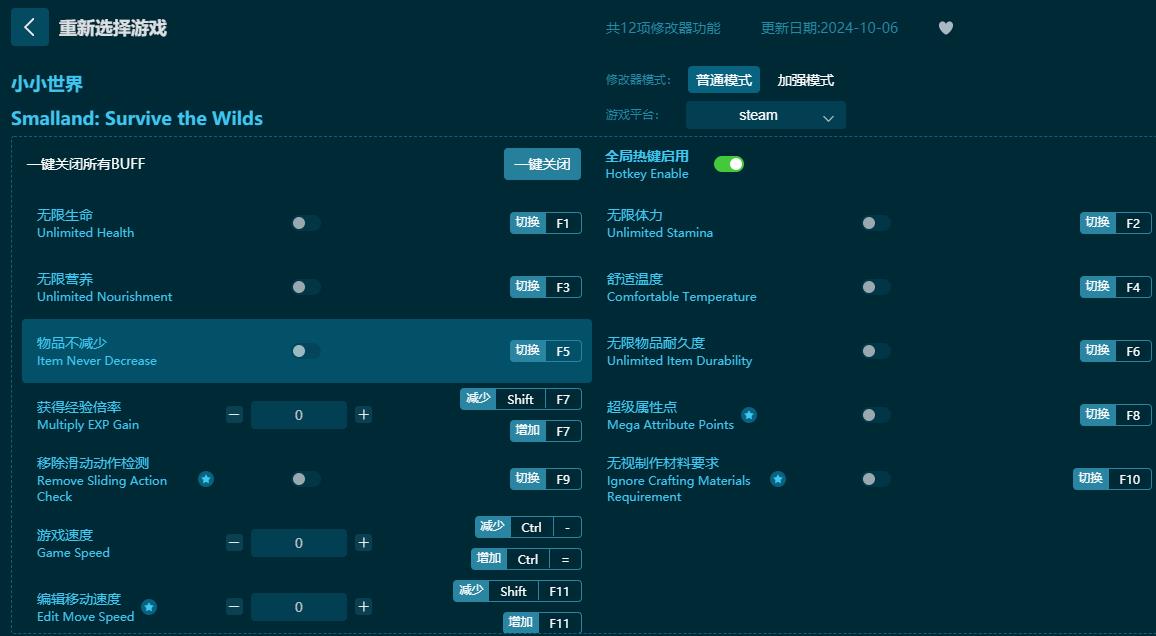Click minus icon for Game Speed

[234, 542]
